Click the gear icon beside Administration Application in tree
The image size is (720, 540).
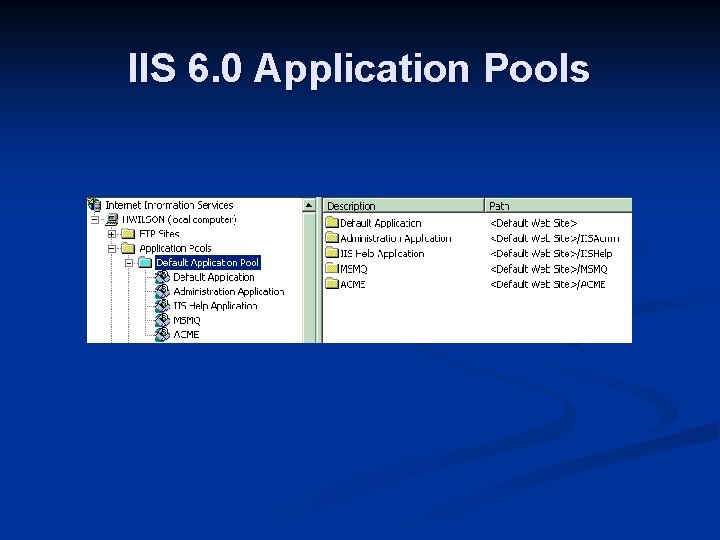pyautogui.click(x=162, y=291)
